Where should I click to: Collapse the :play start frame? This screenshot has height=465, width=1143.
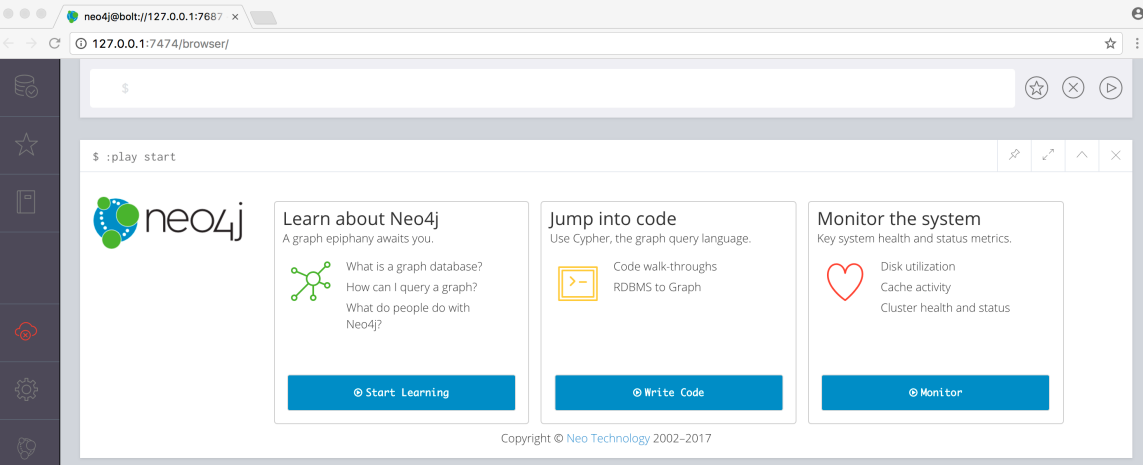tap(1082, 155)
